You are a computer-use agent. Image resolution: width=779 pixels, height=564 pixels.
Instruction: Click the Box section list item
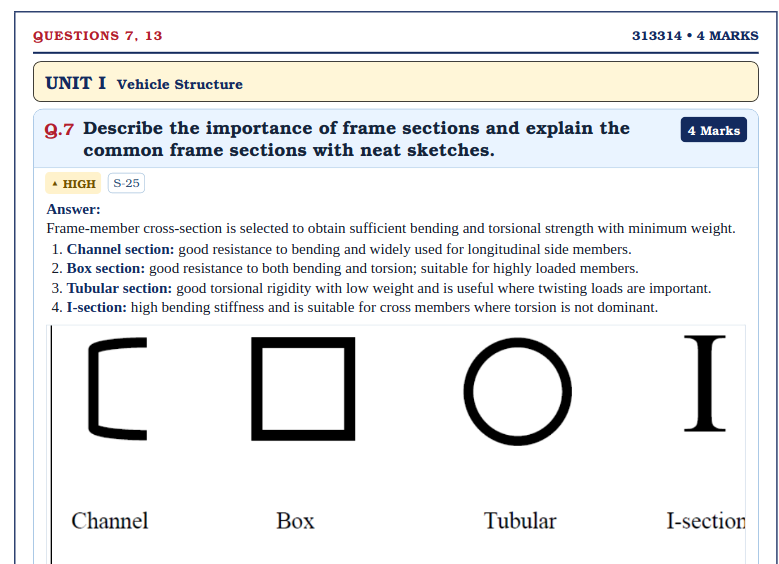click(x=345, y=268)
